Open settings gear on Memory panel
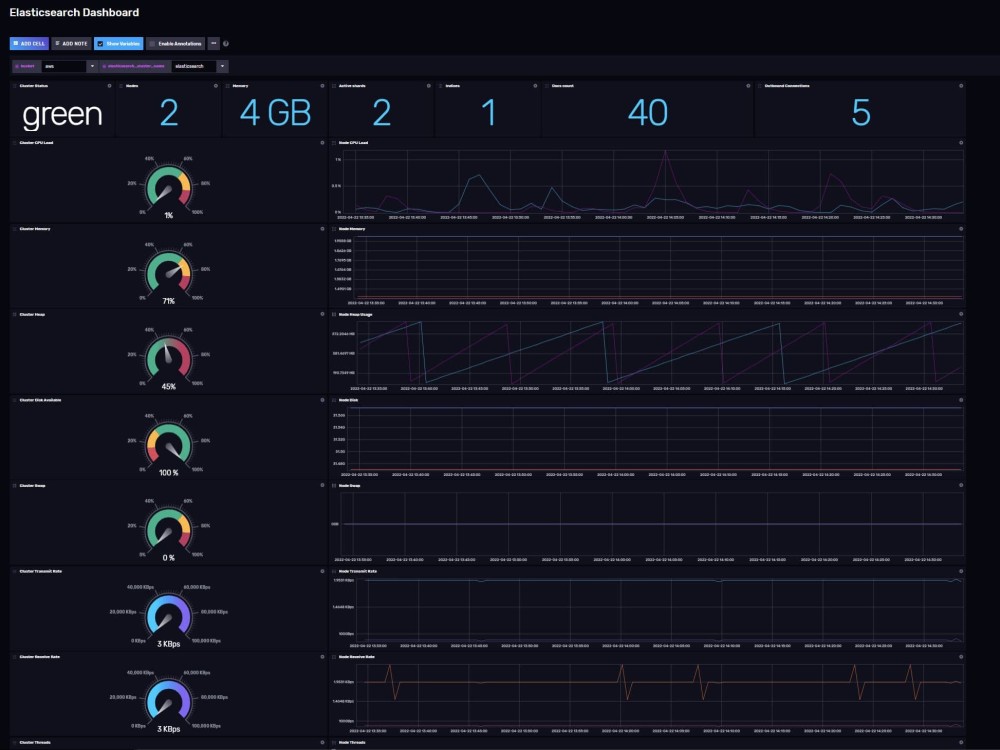Image resolution: width=1000 pixels, height=750 pixels. click(322, 87)
